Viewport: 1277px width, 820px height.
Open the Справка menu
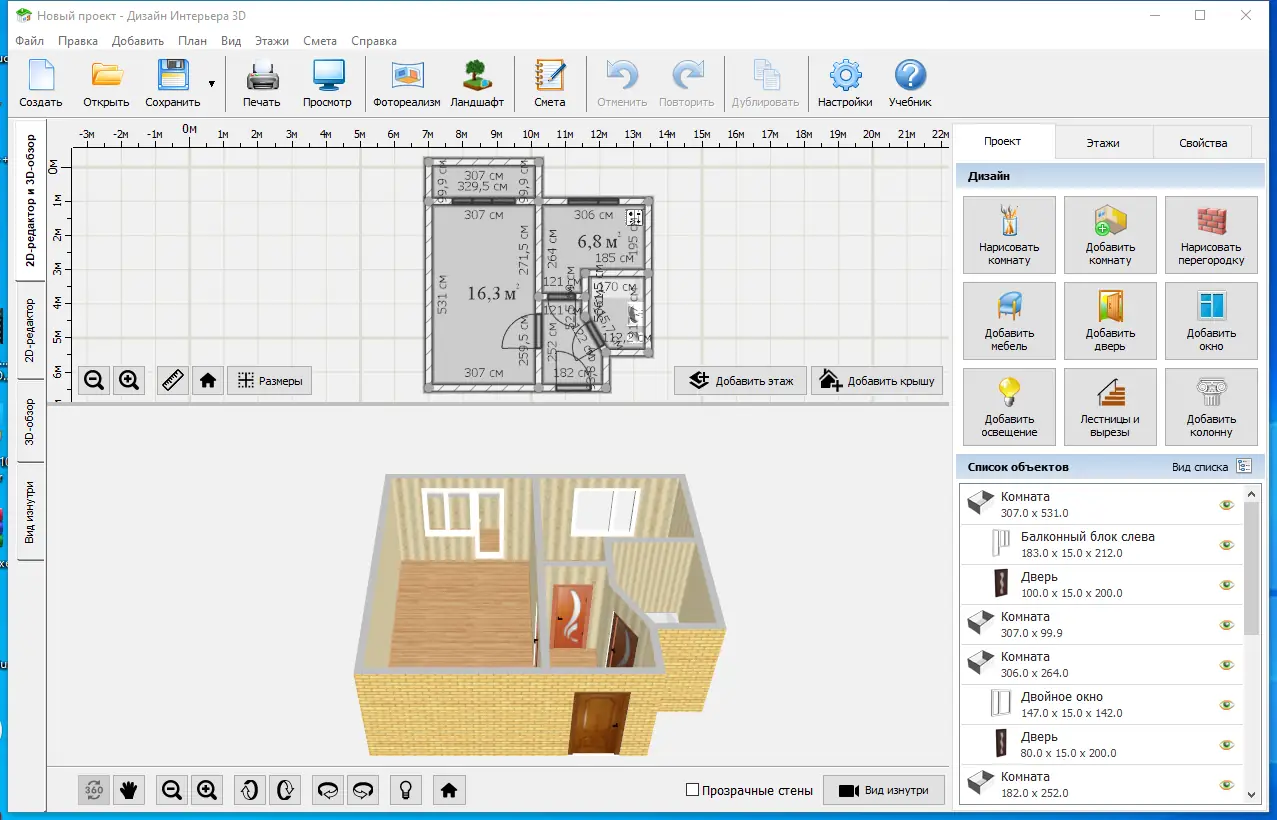click(374, 41)
